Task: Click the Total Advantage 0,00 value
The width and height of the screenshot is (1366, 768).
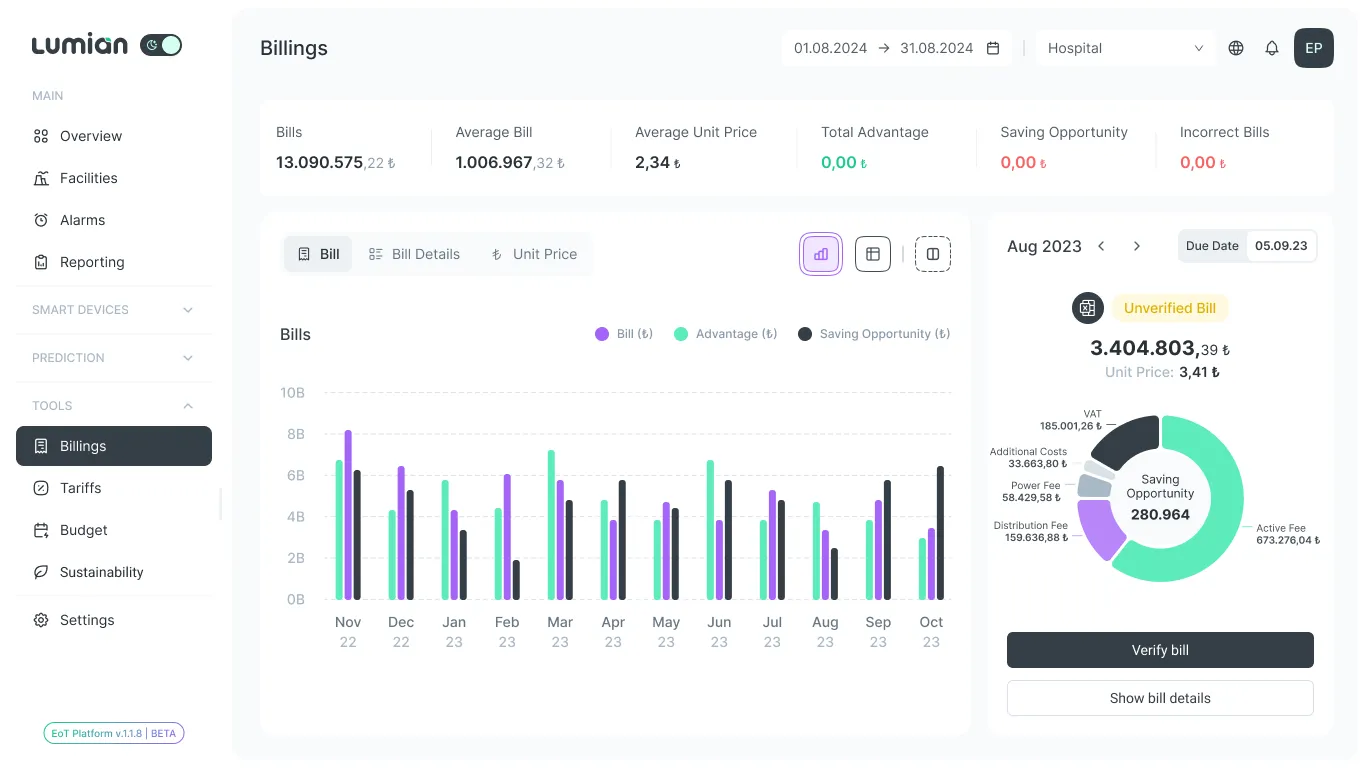Action: click(844, 163)
